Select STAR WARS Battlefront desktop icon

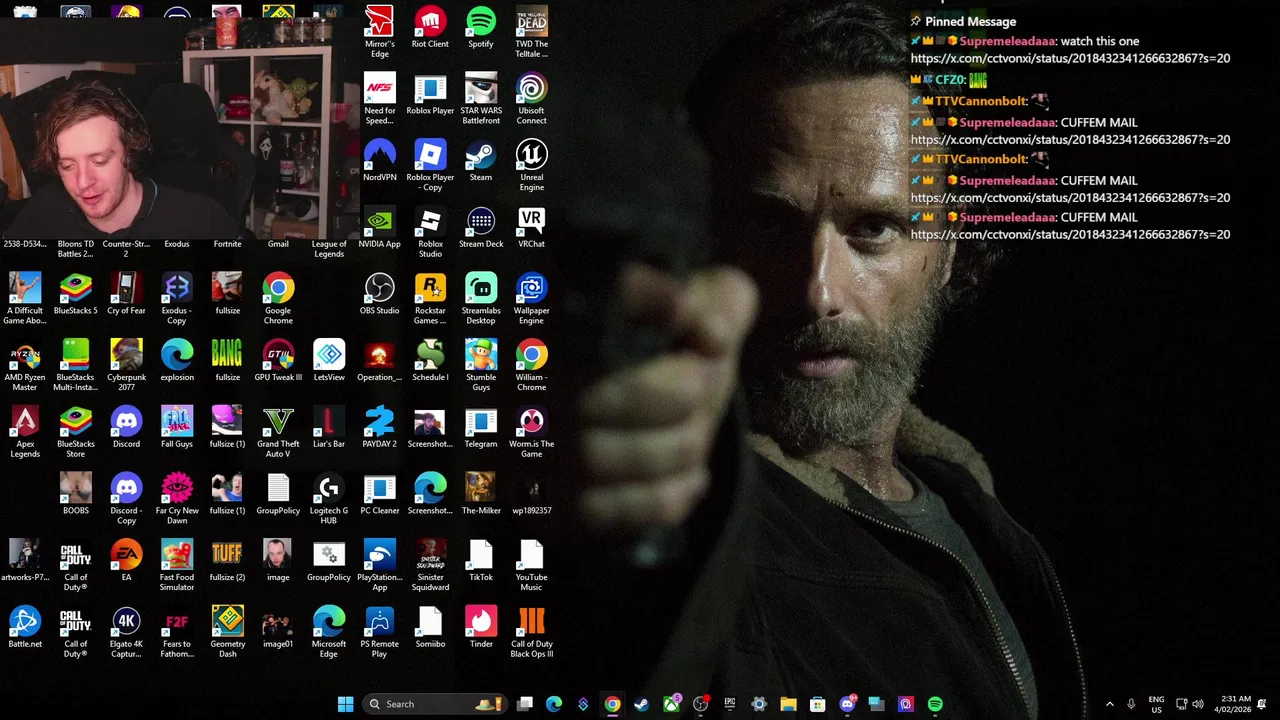point(481,98)
